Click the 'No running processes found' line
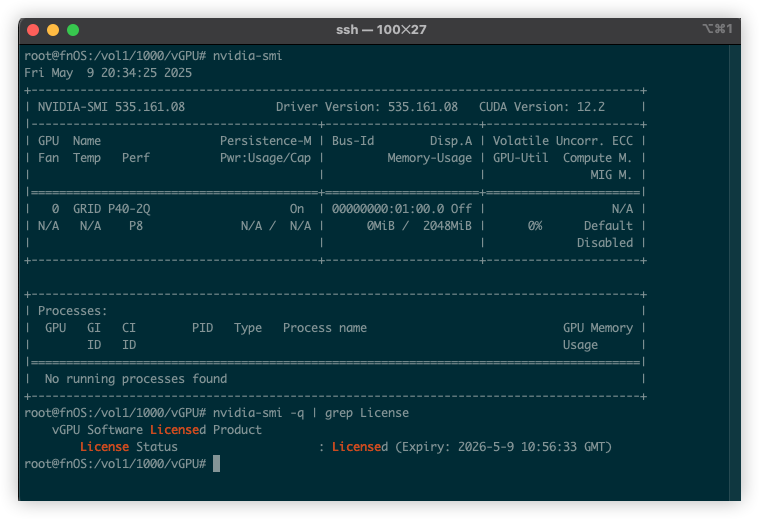Screen dimensions: 759x519 tap(136, 379)
